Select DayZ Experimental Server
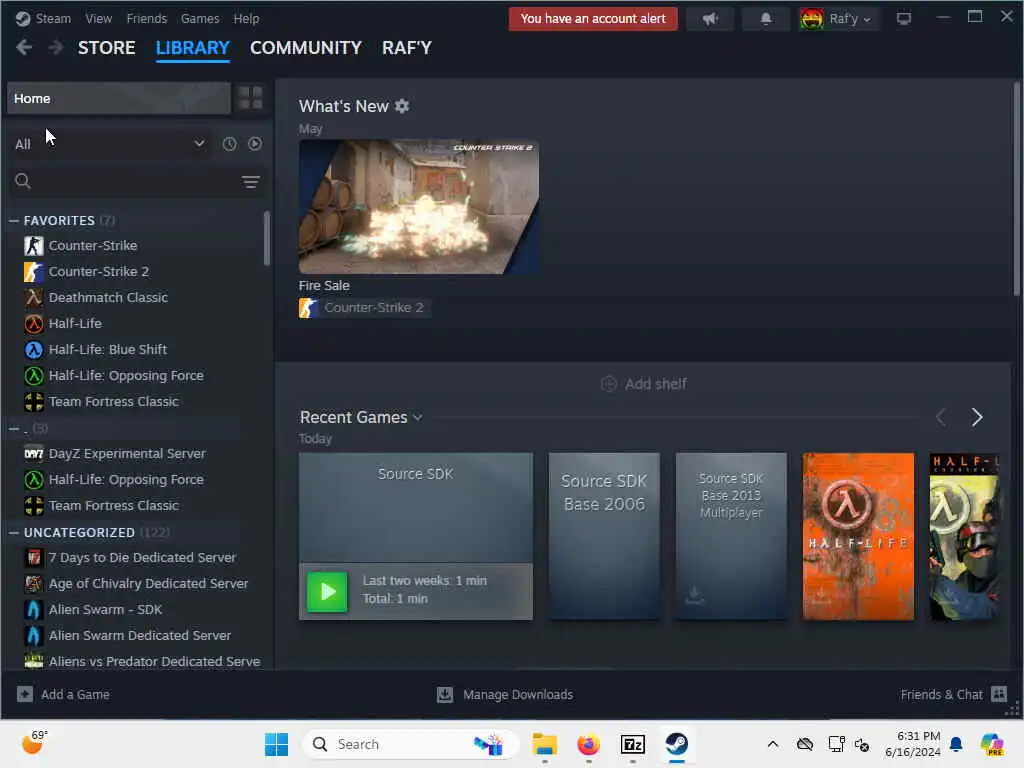Image resolution: width=1024 pixels, height=768 pixels. [127, 453]
